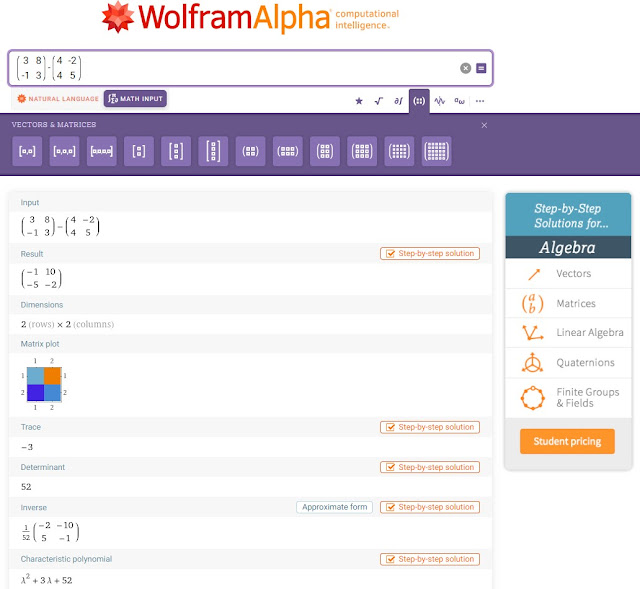Click the orange cell in matrix plot
The height and width of the screenshot is (589, 640).
tap(52, 376)
